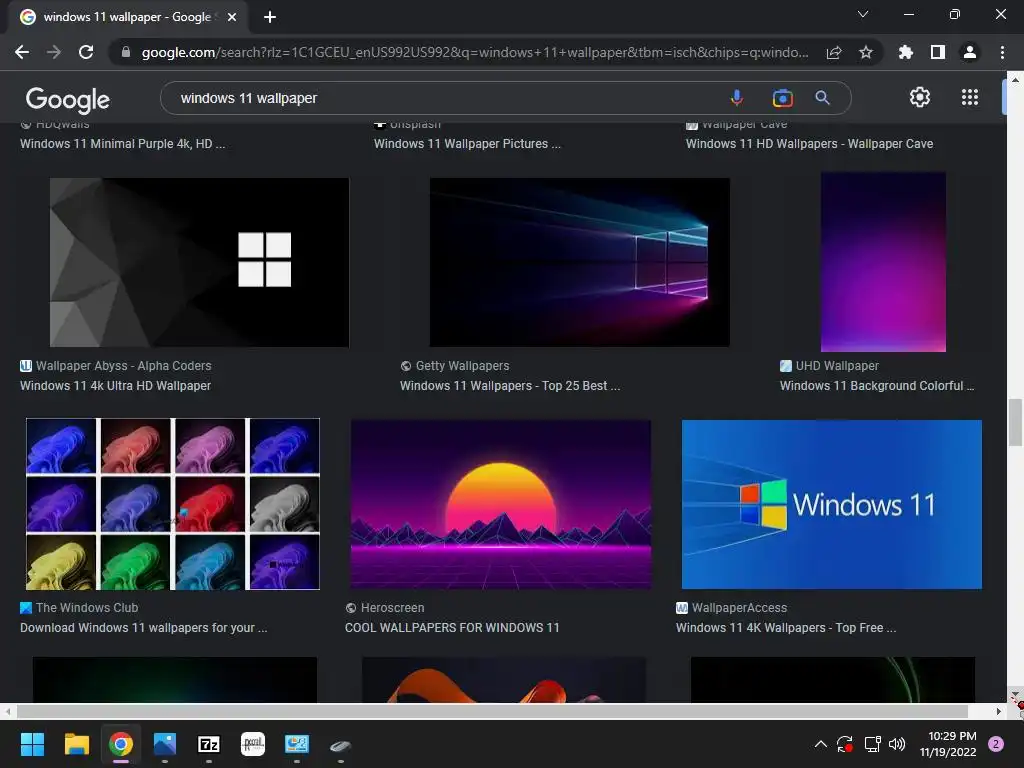The image size is (1024, 768).
Task: Click the voice search microphone icon
Action: point(736,98)
